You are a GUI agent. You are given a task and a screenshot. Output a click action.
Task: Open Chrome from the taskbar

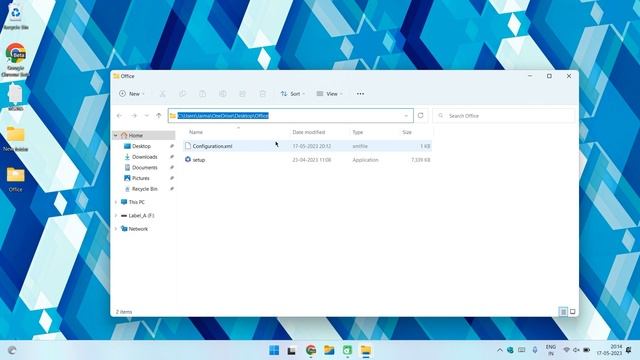(x=311, y=350)
